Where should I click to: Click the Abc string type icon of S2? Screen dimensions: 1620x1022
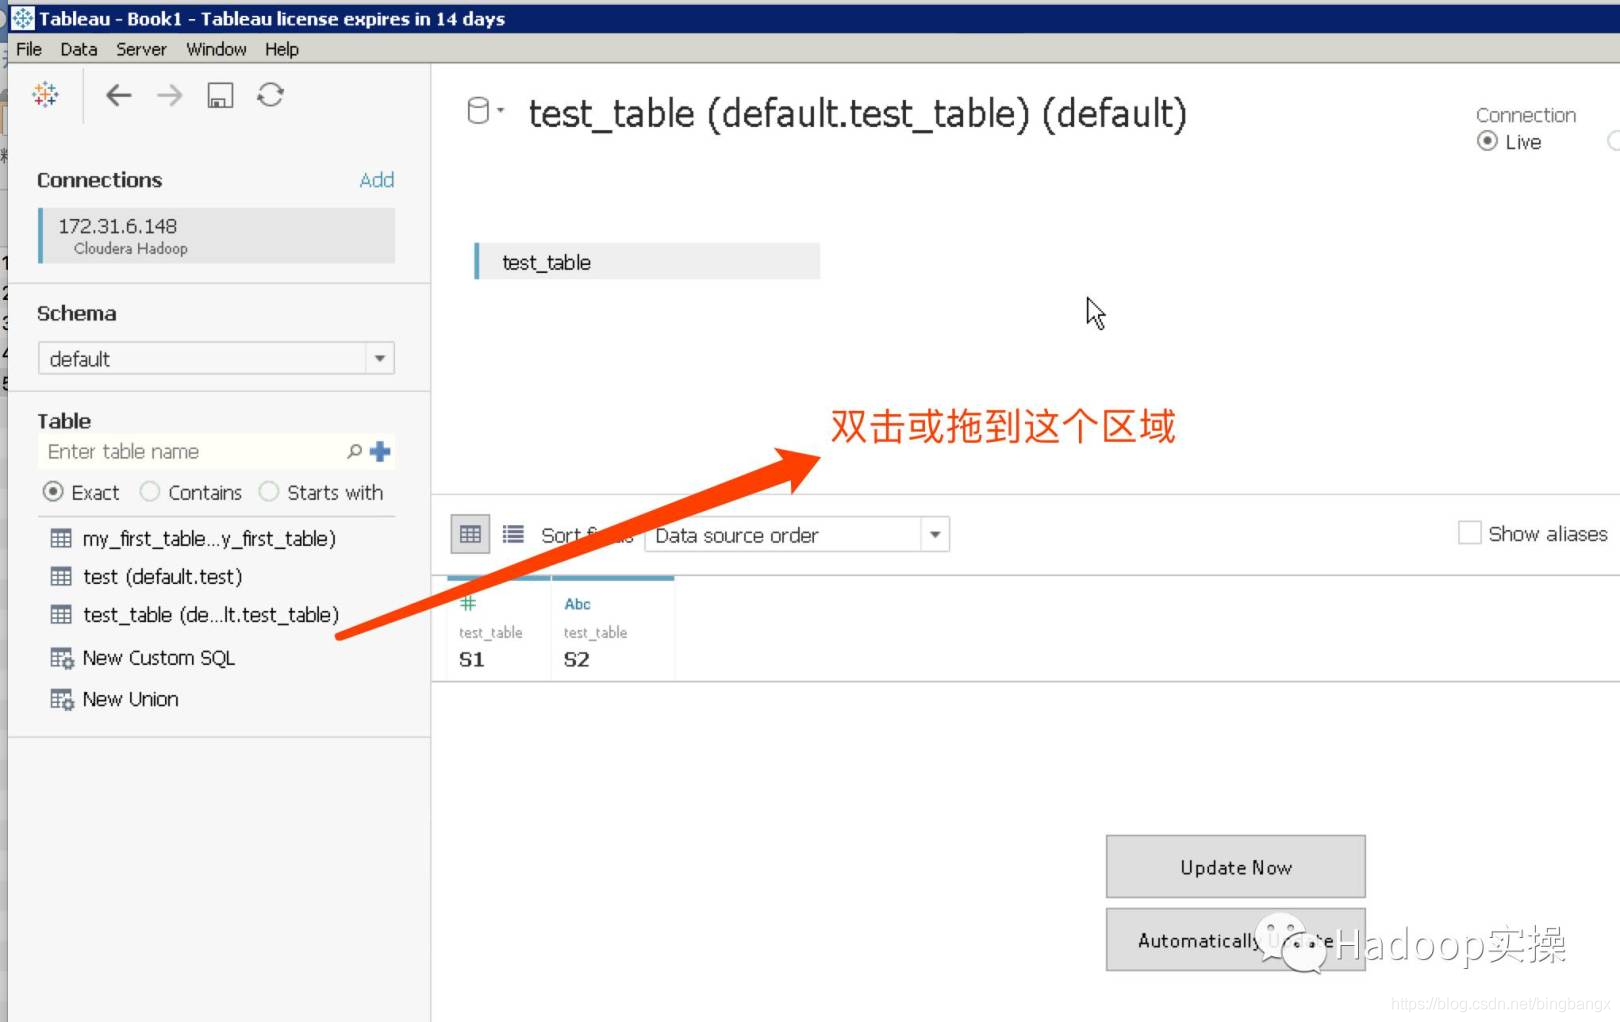tap(577, 604)
